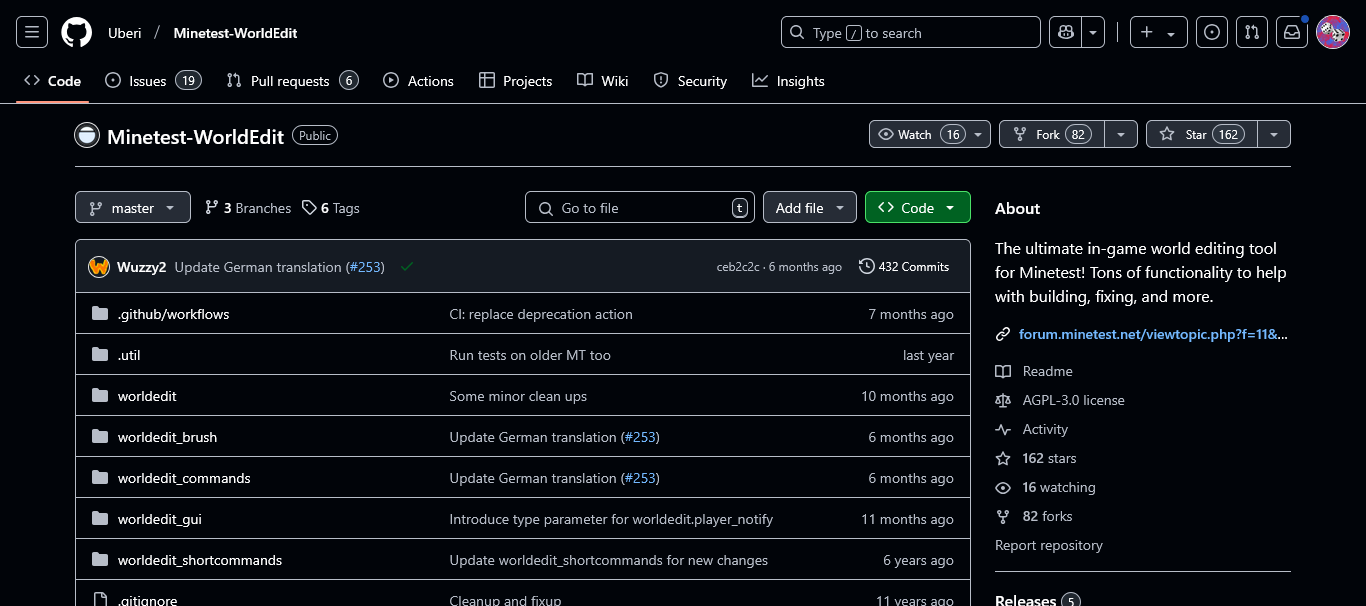Viewport: 1366px width, 606px height.
Task: Open the user avatar menu
Action: click(1333, 33)
